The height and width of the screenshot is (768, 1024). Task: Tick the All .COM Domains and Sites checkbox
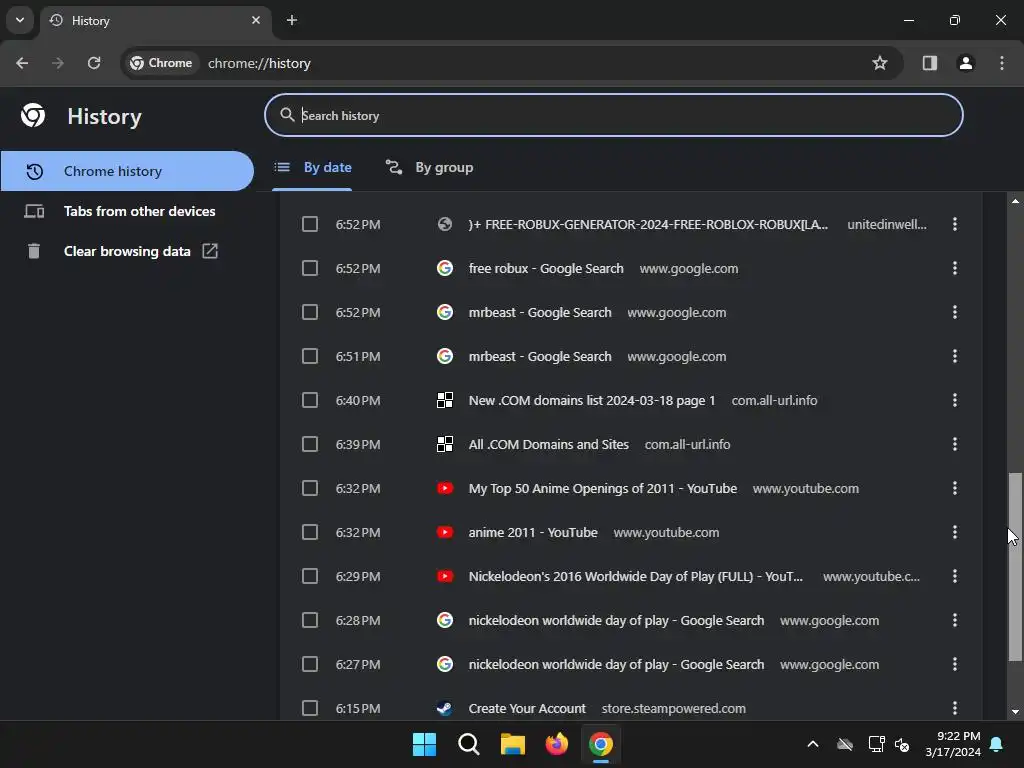click(310, 445)
